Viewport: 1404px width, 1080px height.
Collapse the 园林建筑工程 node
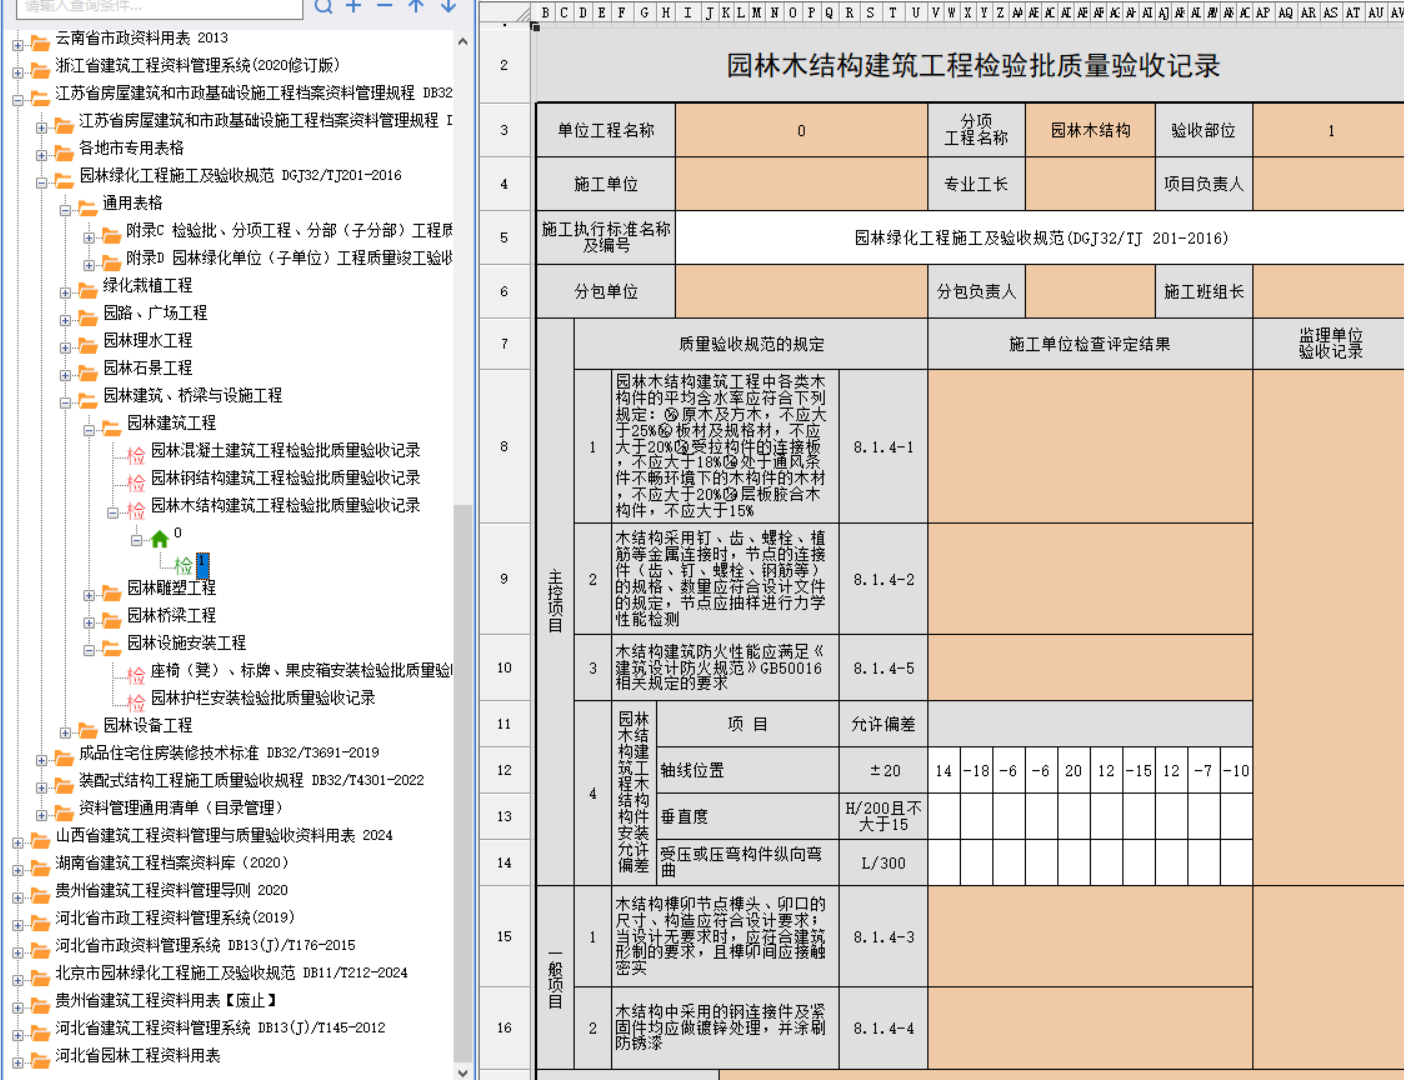coord(90,430)
